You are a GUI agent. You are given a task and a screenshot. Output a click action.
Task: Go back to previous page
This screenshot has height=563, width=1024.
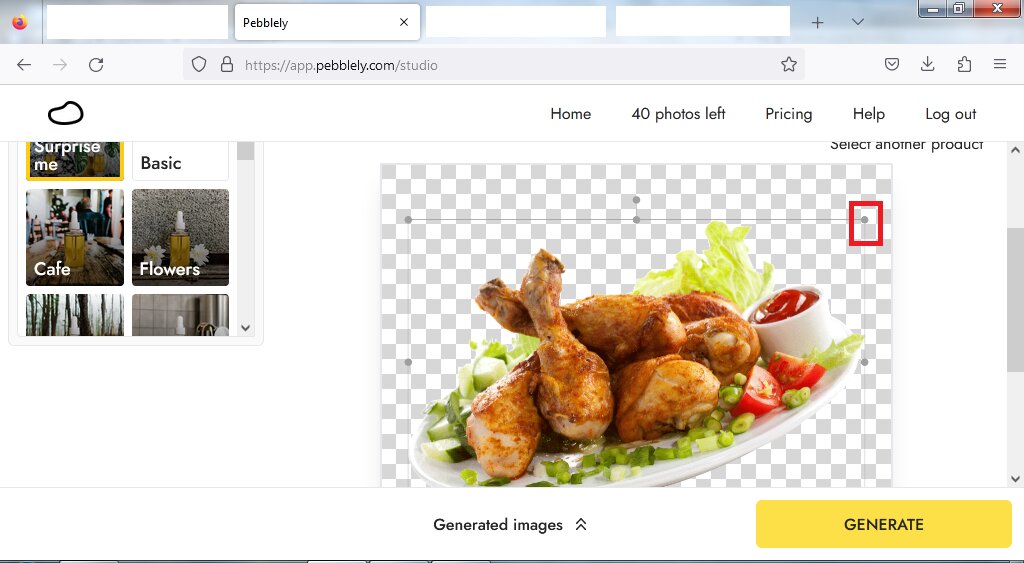[x=24, y=65]
